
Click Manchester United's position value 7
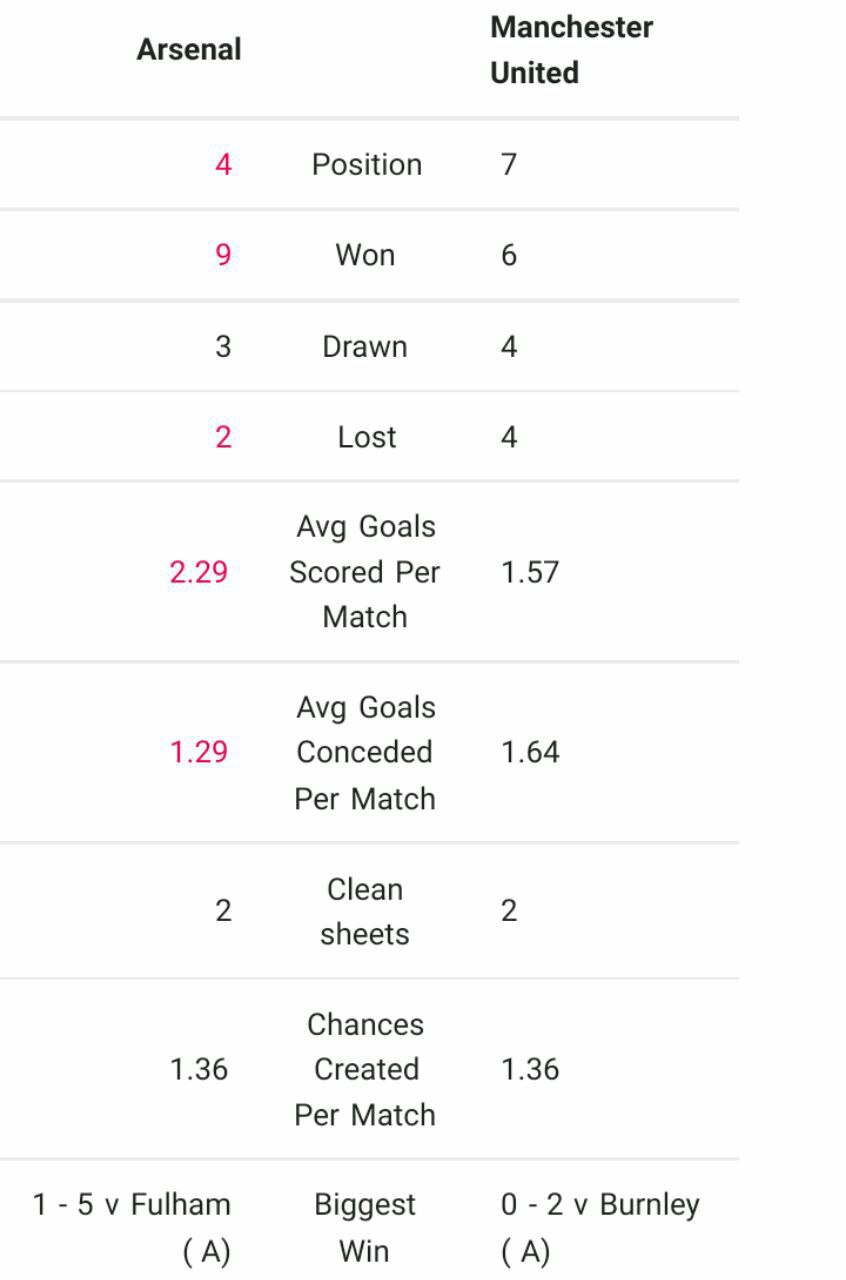pyautogui.click(x=509, y=164)
